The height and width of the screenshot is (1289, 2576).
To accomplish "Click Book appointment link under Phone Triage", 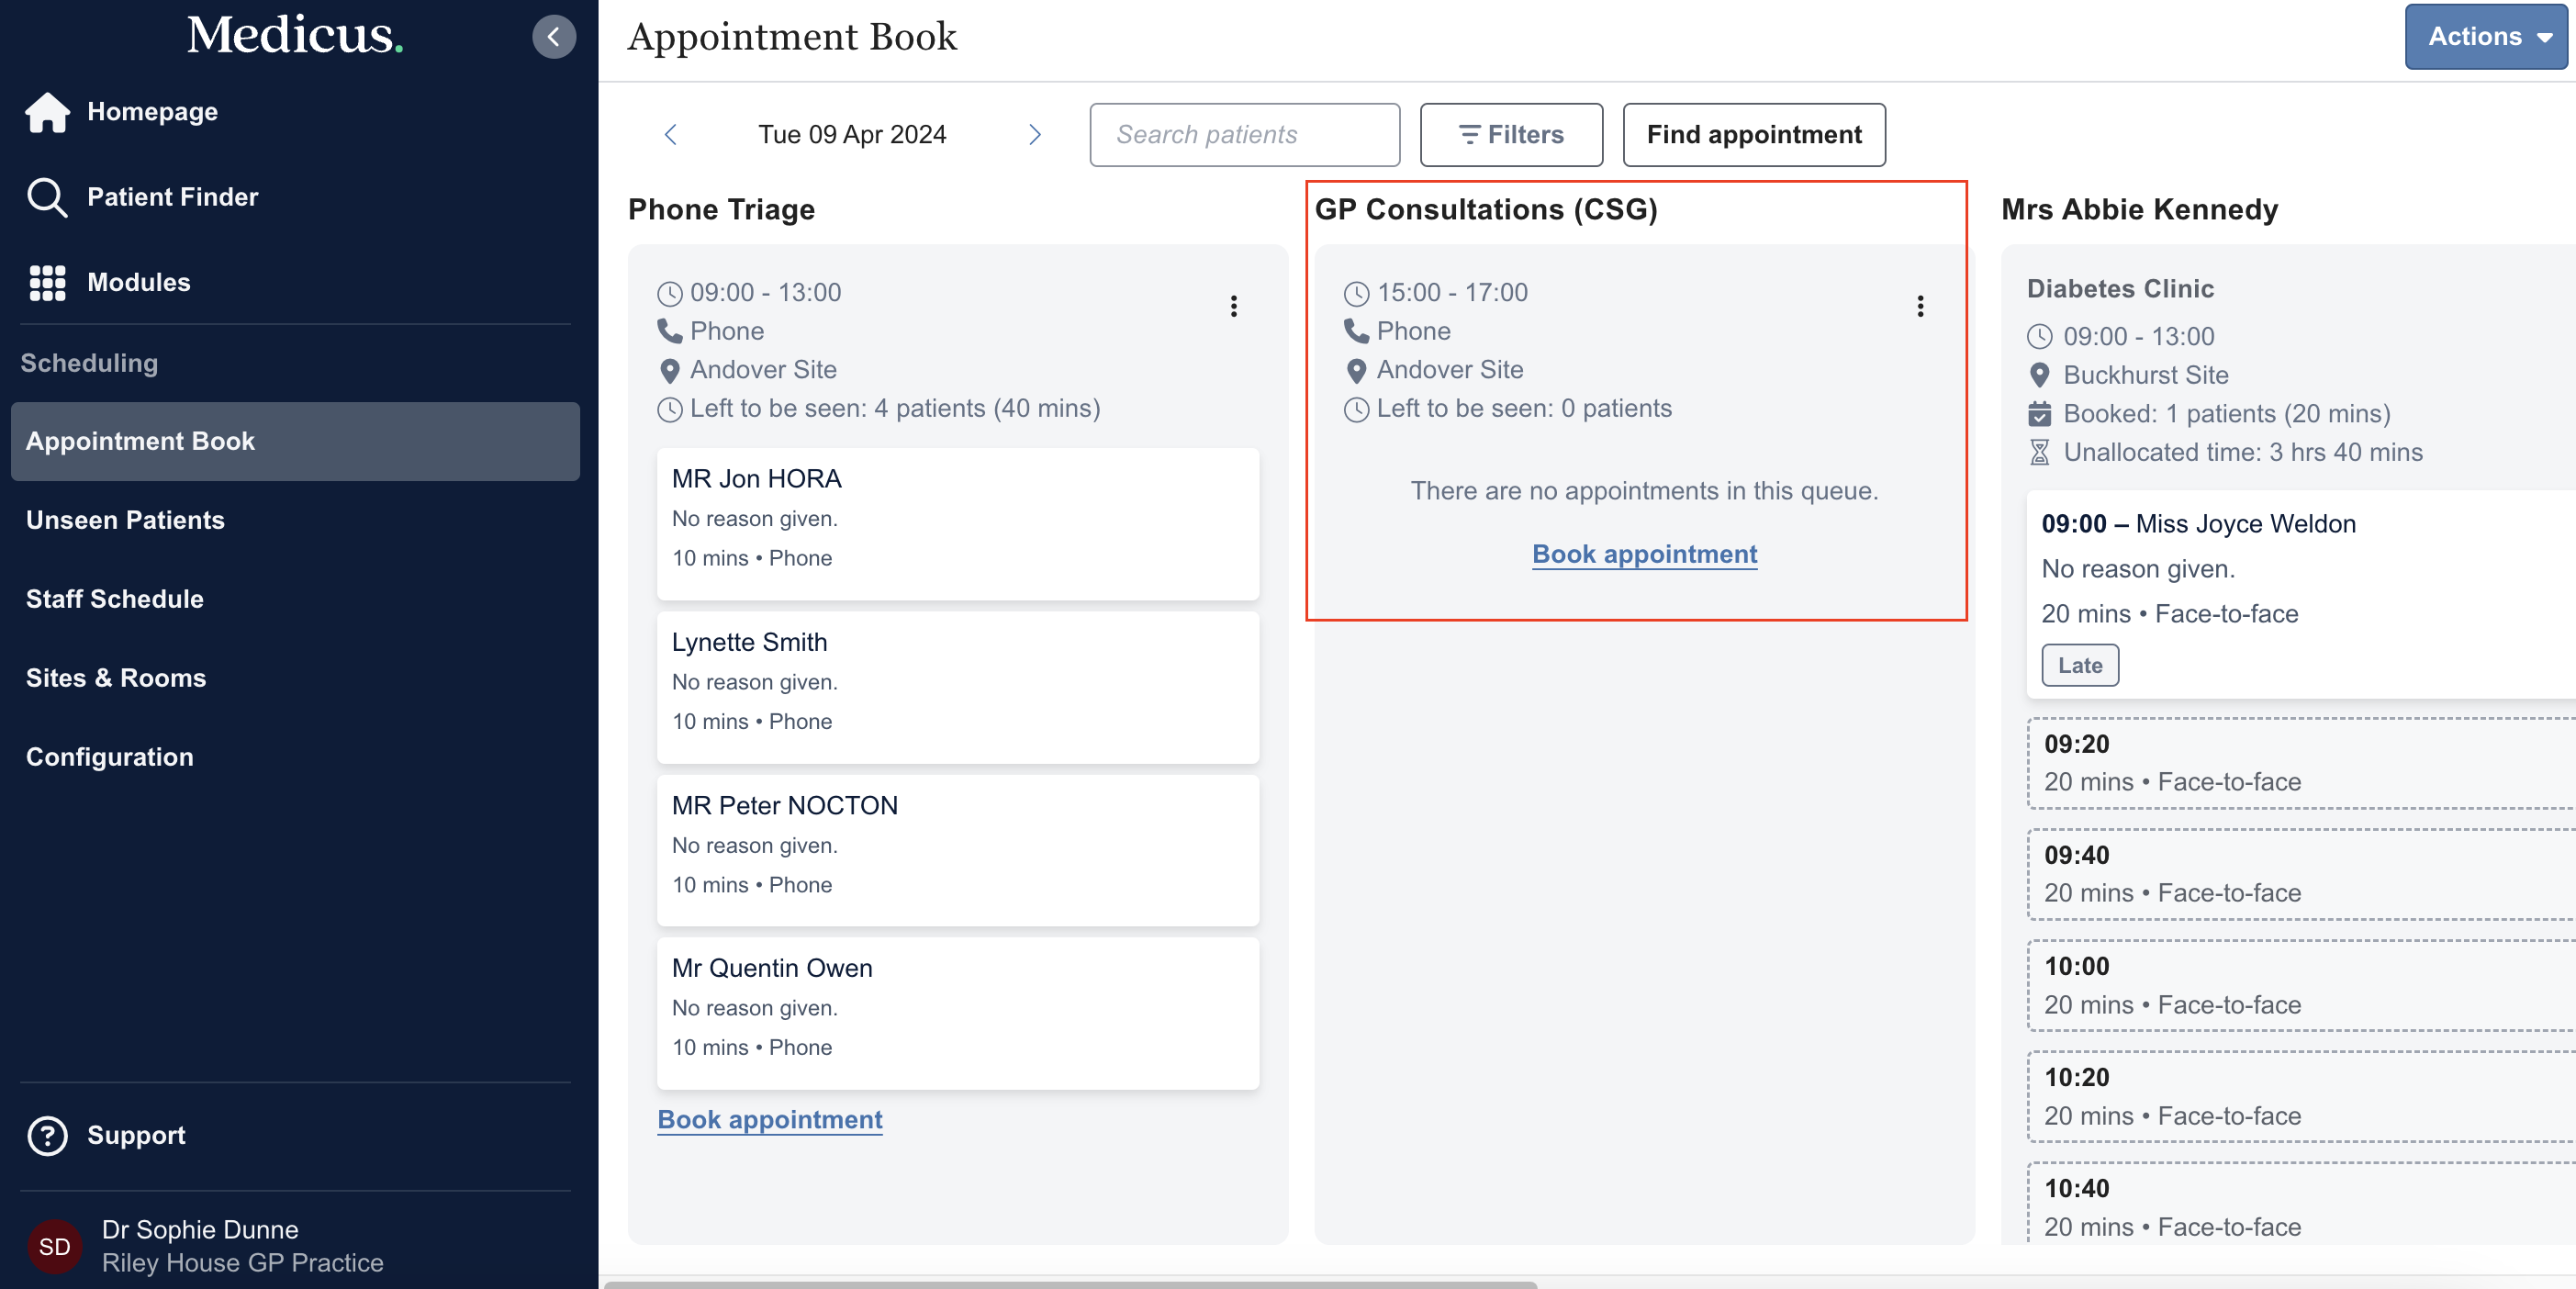I will click(769, 1119).
